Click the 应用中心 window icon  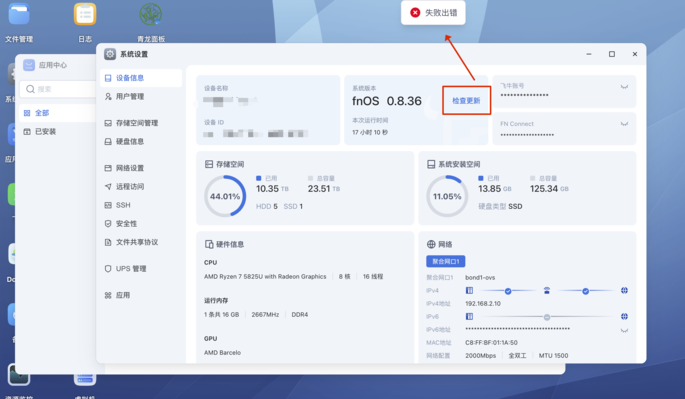pyautogui.click(x=29, y=65)
